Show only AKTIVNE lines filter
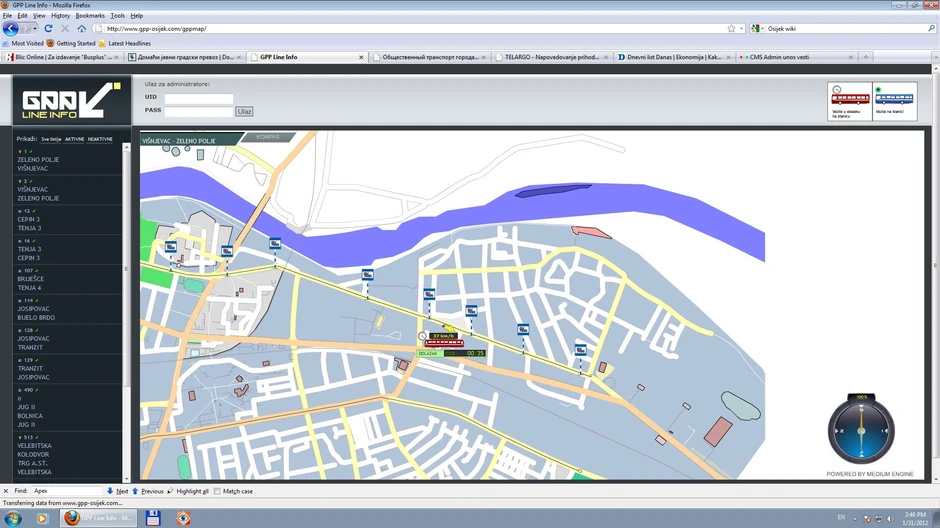Screen dimensions: 940x528 74,139
